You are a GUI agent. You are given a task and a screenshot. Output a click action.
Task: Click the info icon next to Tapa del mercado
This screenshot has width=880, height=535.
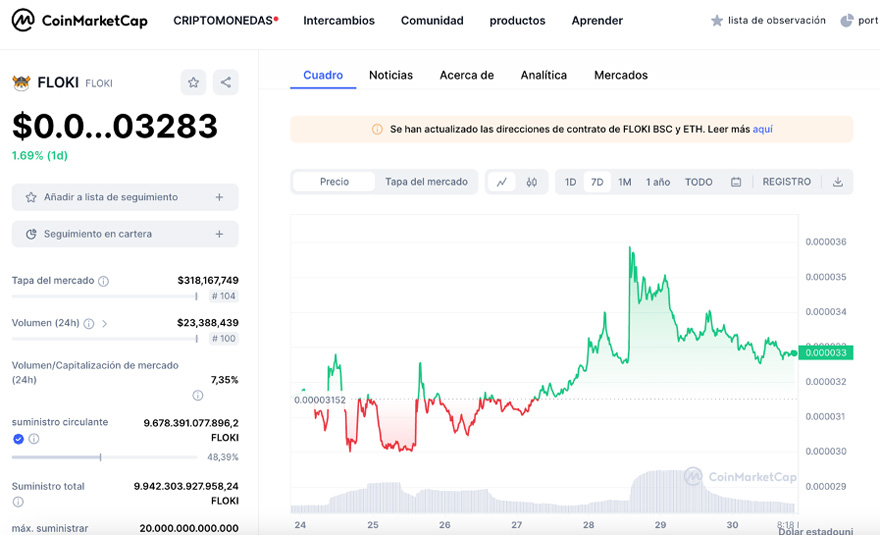pos(104,281)
